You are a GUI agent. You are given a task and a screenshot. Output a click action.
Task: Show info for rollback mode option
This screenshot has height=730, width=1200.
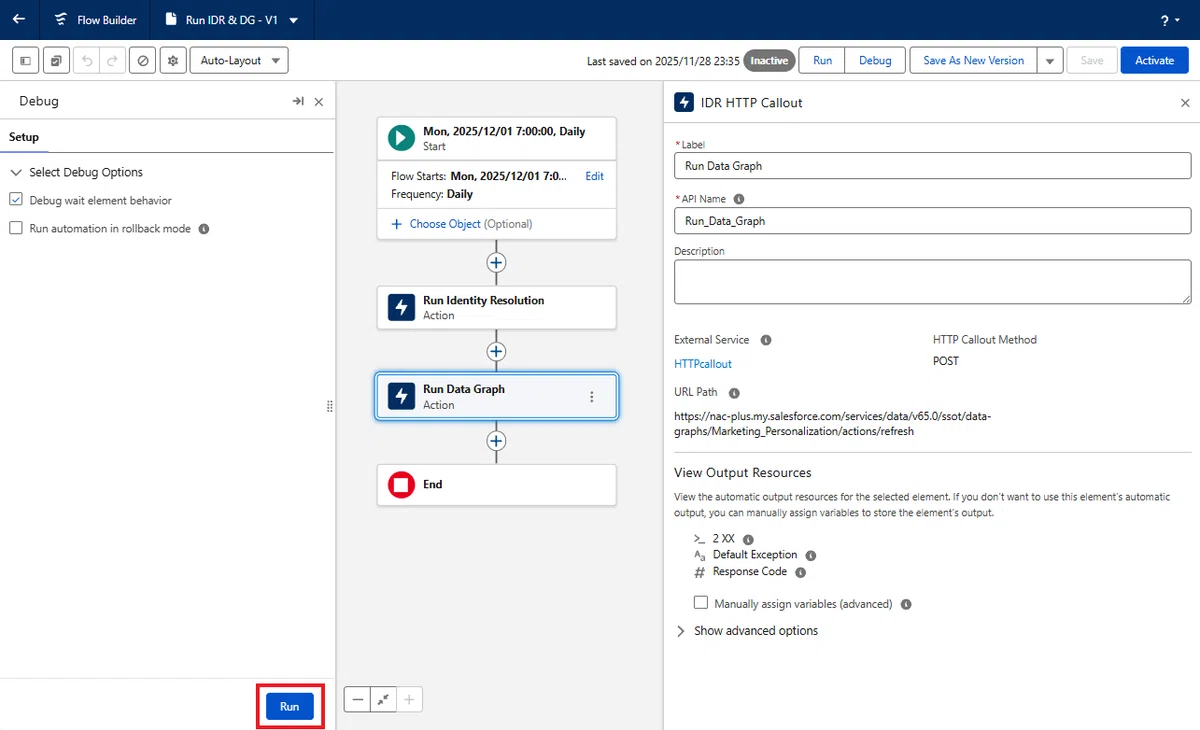coord(204,229)
